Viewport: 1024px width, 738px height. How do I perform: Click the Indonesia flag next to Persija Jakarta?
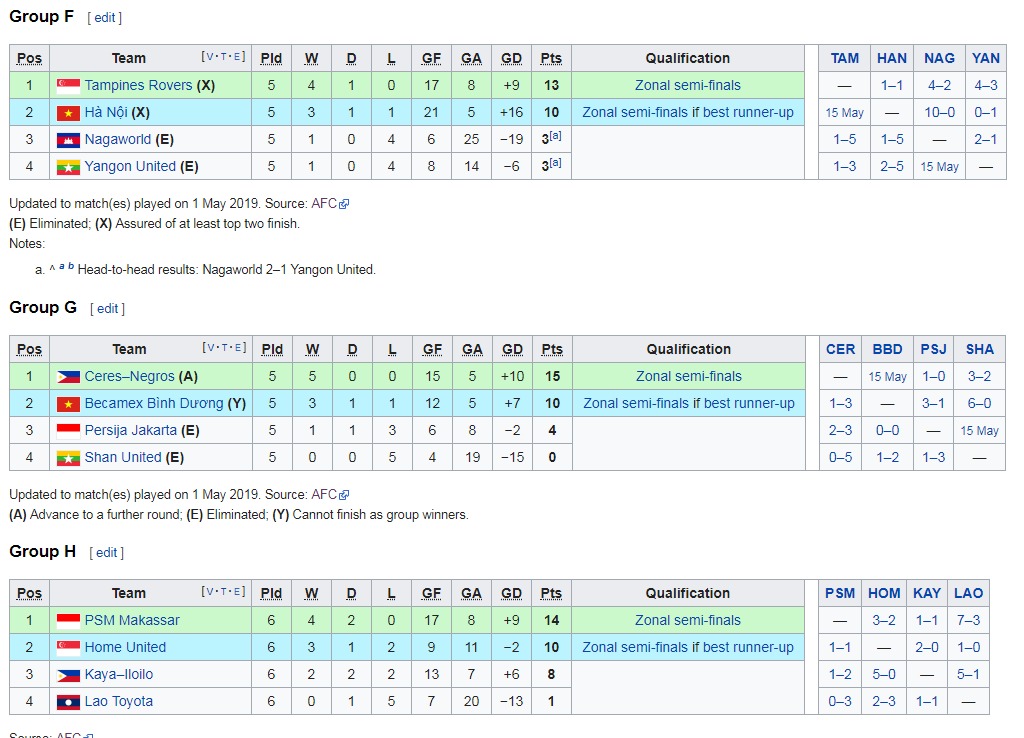tap(68, 431)
